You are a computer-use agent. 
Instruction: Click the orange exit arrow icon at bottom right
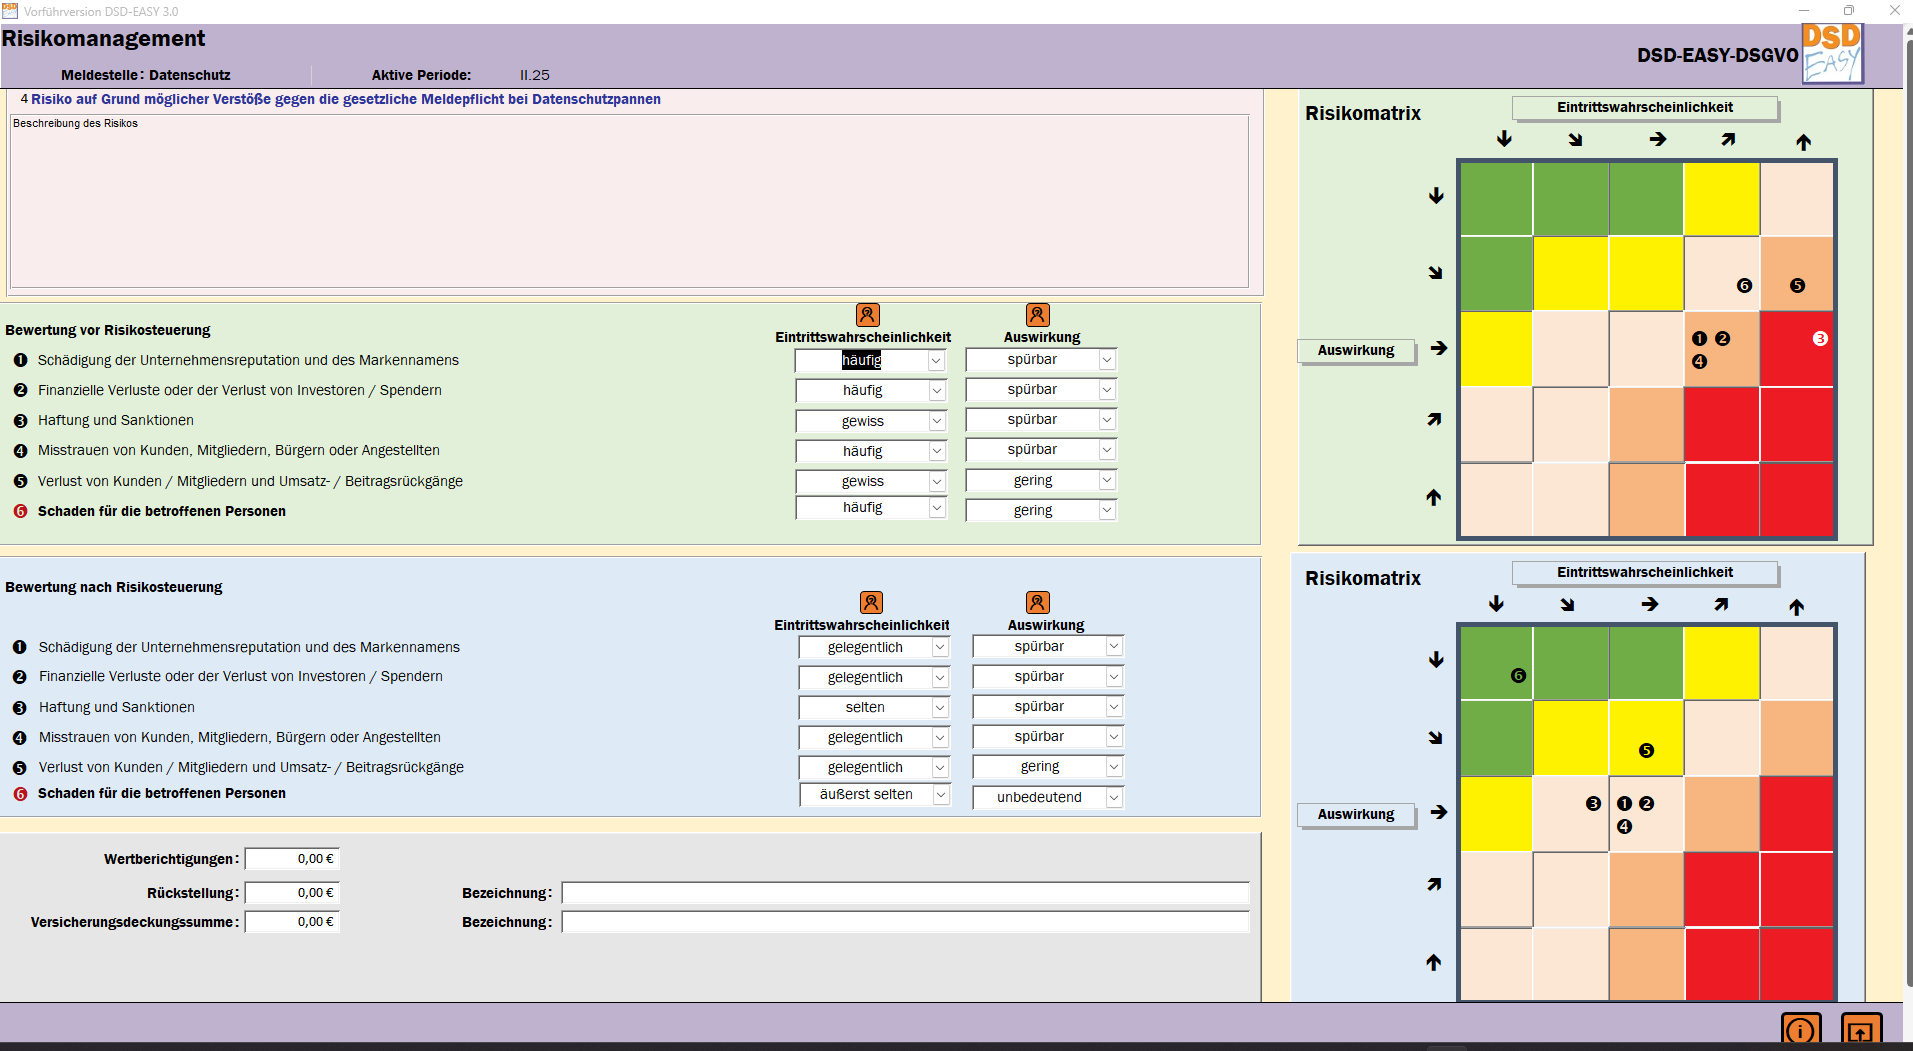pyautogui.click(x=1860, y=1030)
